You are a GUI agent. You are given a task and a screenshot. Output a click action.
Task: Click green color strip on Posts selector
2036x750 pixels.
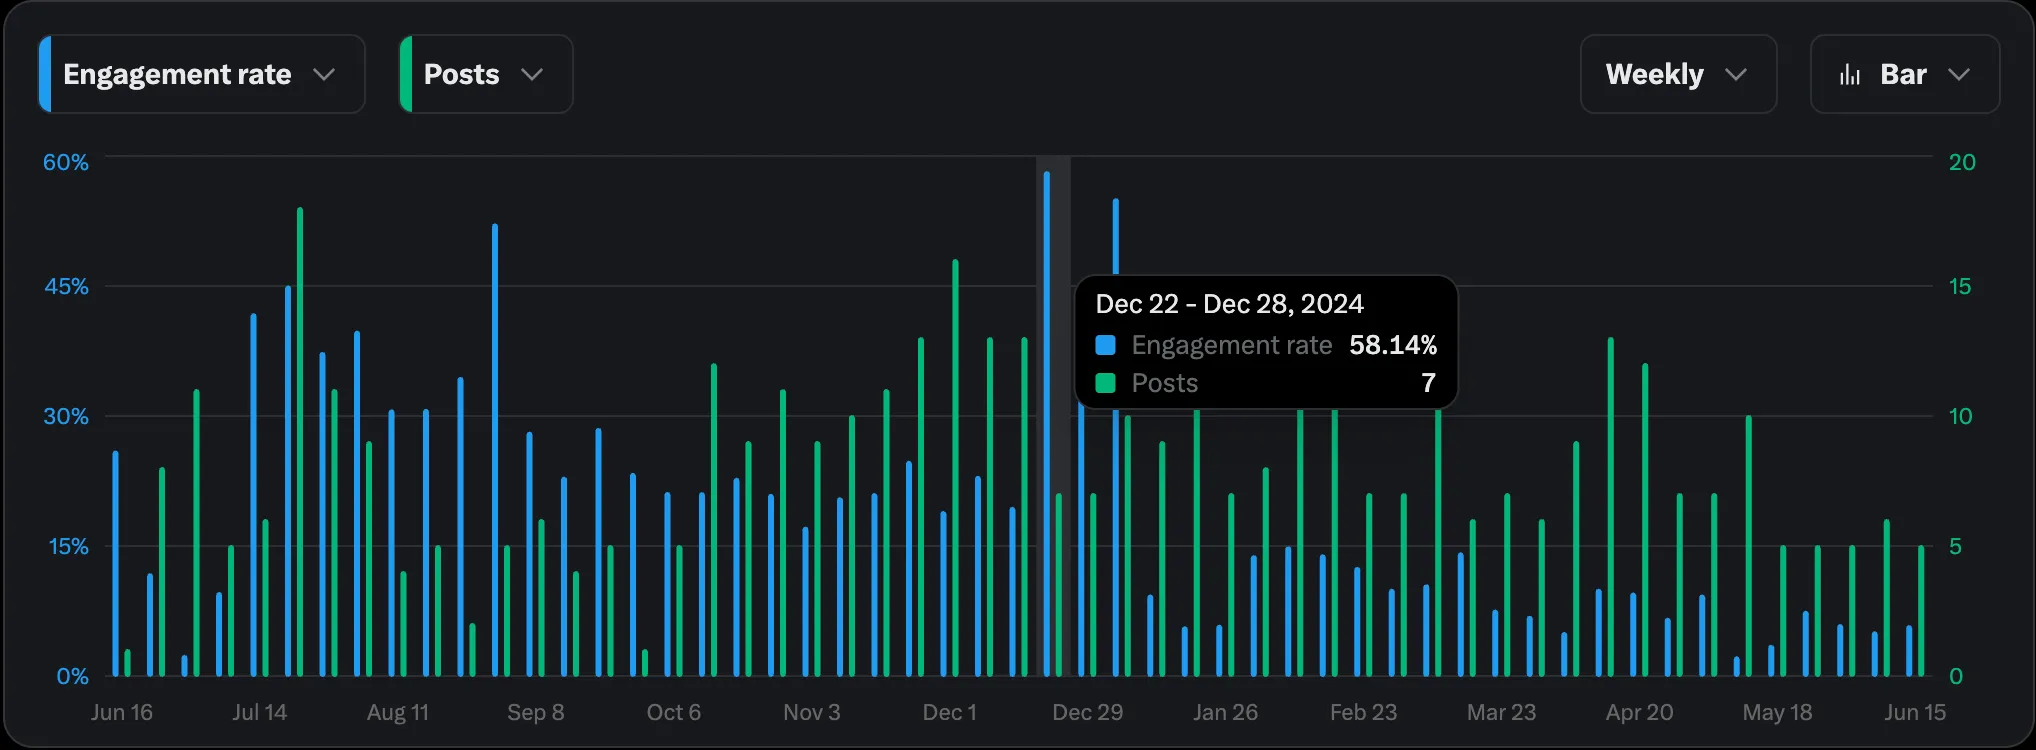[x=405, y=74]
